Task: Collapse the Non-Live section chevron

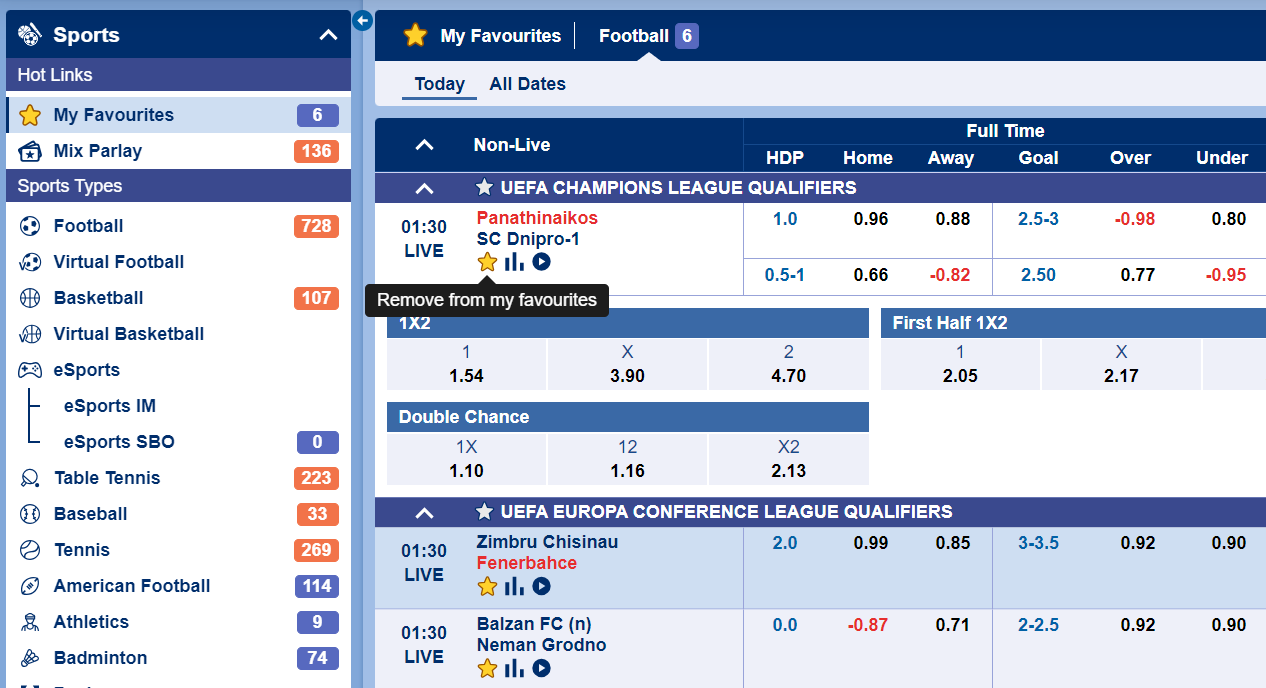Action: coord(424,145)
